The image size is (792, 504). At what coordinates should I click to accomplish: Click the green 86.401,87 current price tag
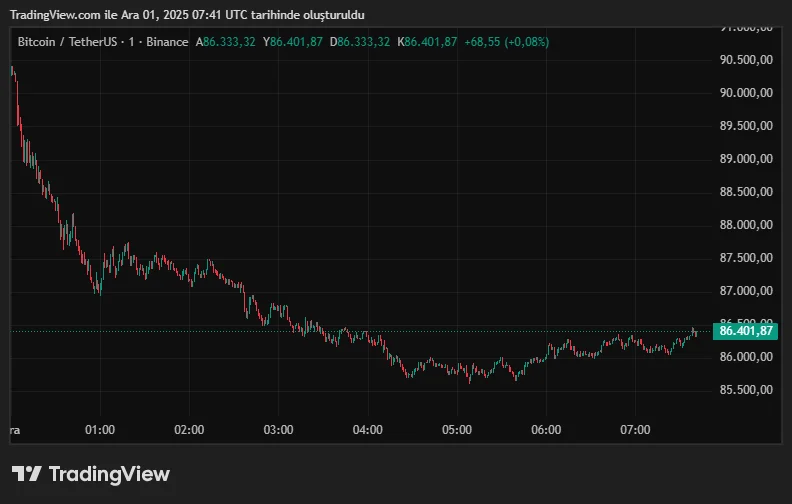click(x=746, y=331)
